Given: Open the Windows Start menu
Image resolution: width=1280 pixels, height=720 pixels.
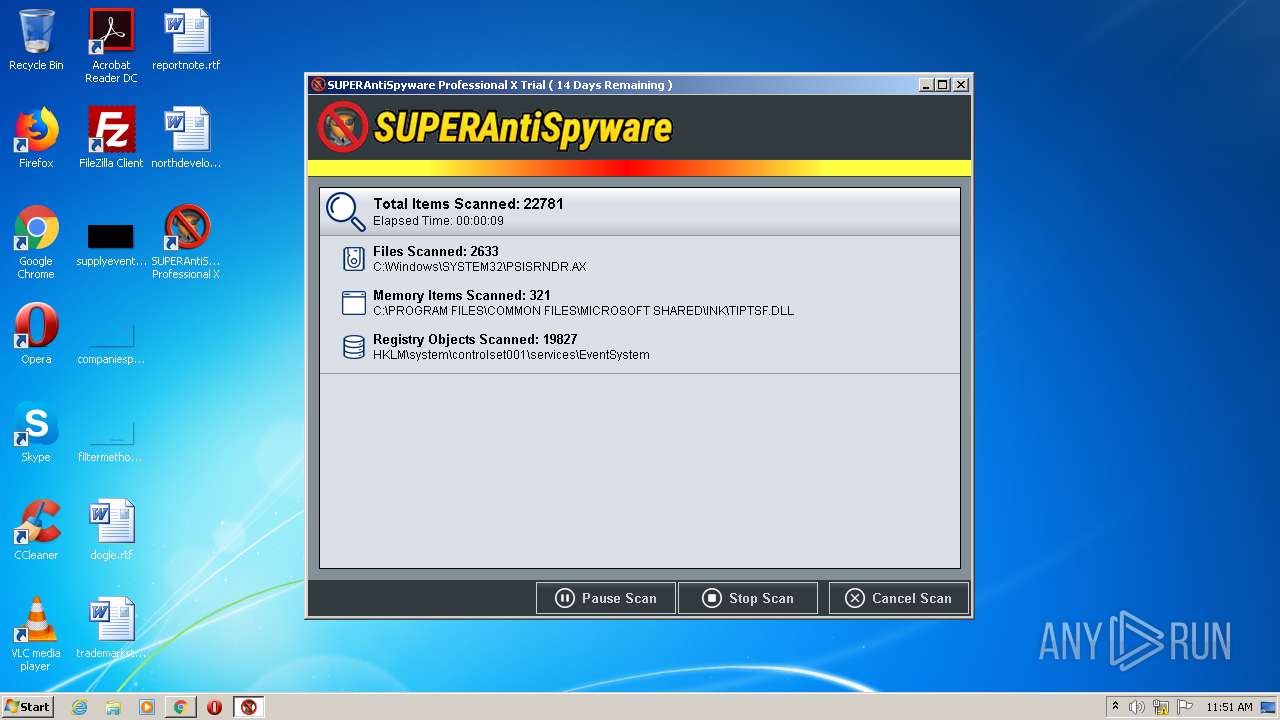Looking at the screenshot, I should point(28,707).
